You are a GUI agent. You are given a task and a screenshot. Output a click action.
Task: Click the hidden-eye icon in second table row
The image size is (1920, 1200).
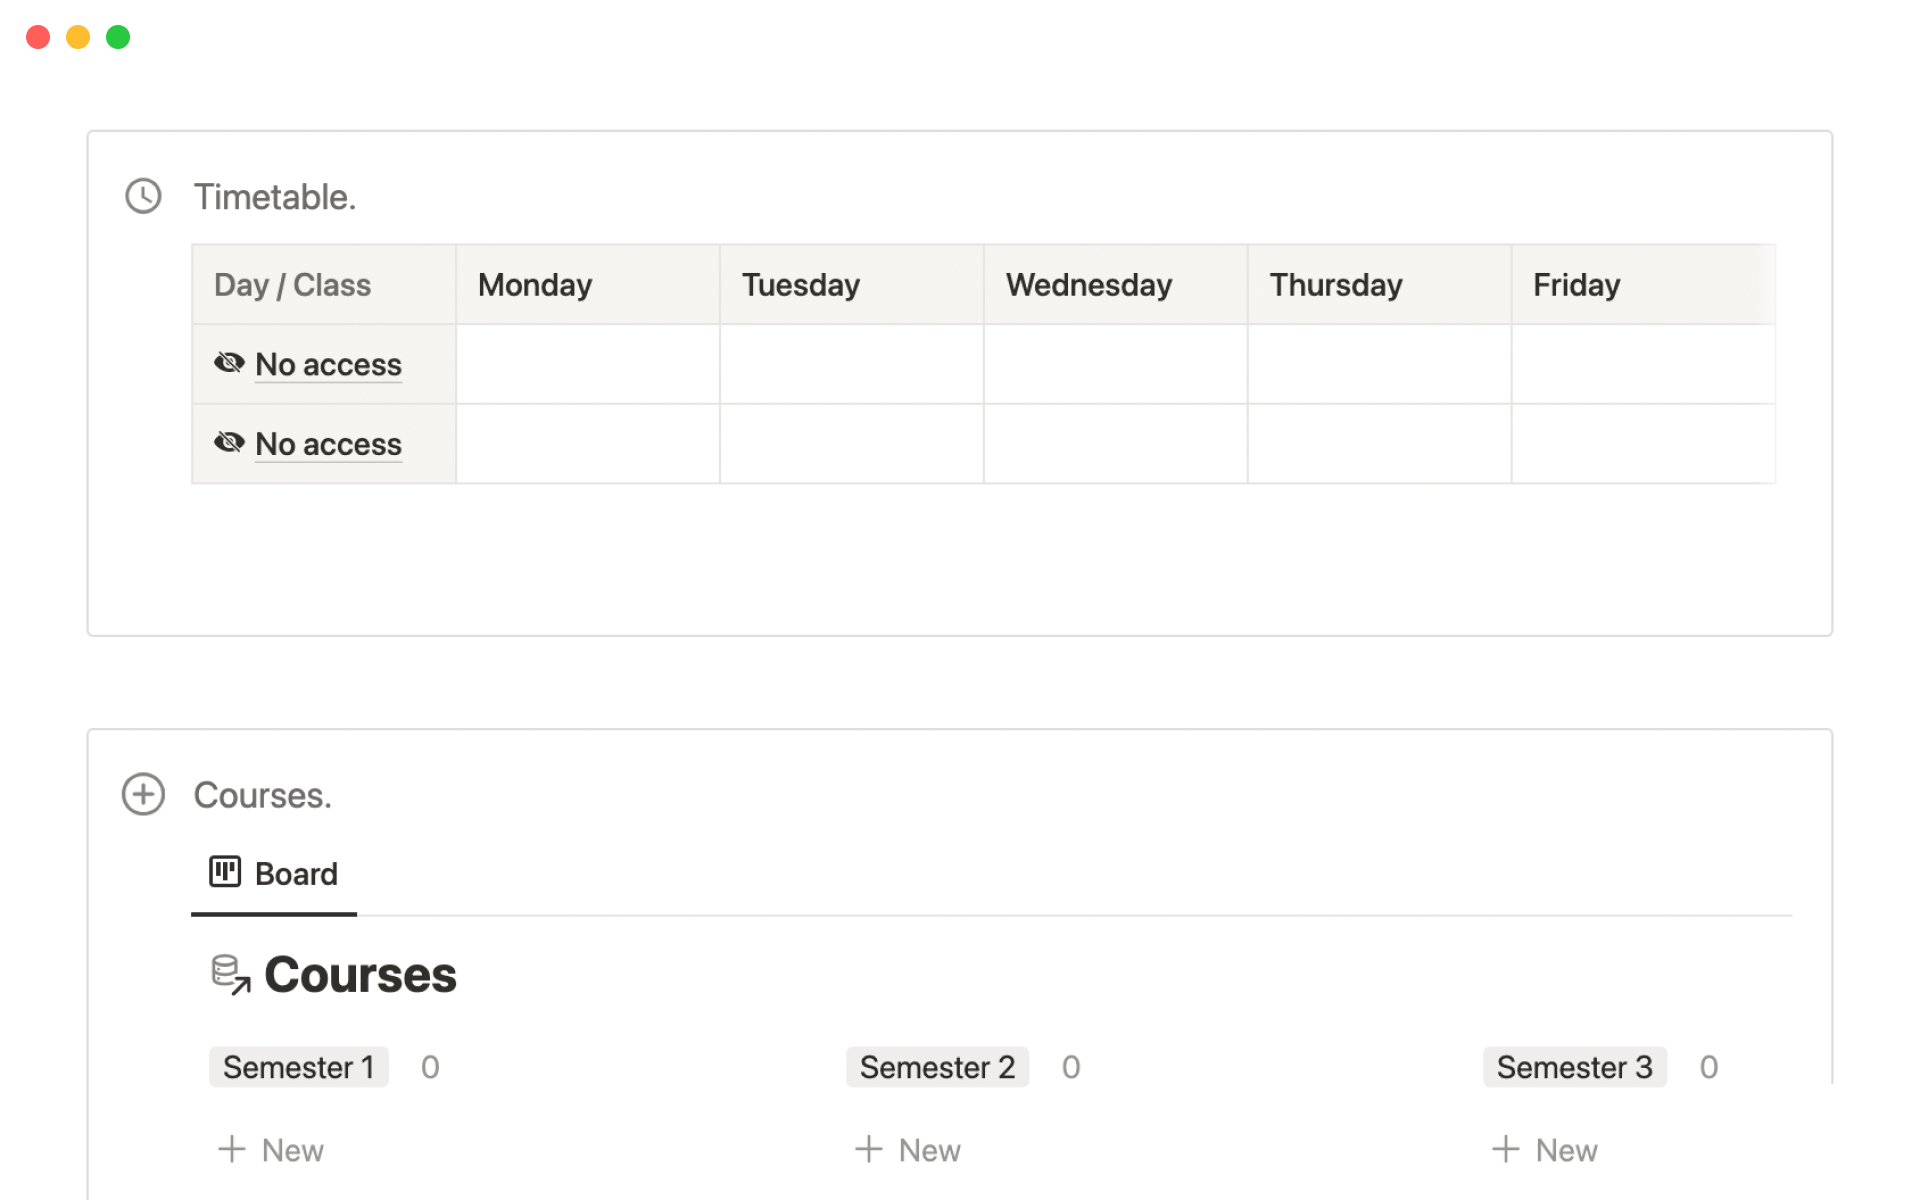[229, 442]
